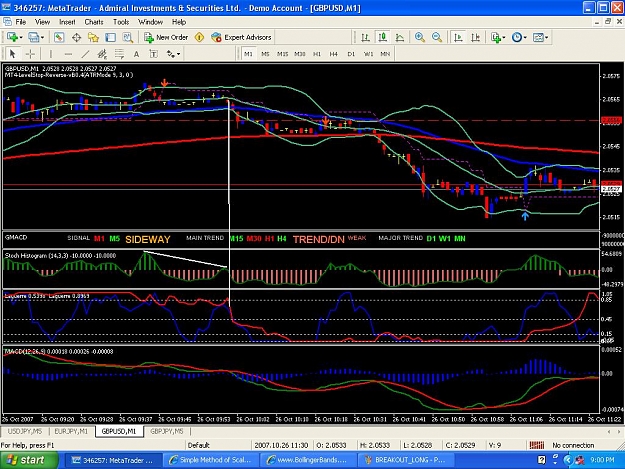The image size is (625, 469).
Task: Click the connection status bars icon
Action: click(x=537, y=445)
